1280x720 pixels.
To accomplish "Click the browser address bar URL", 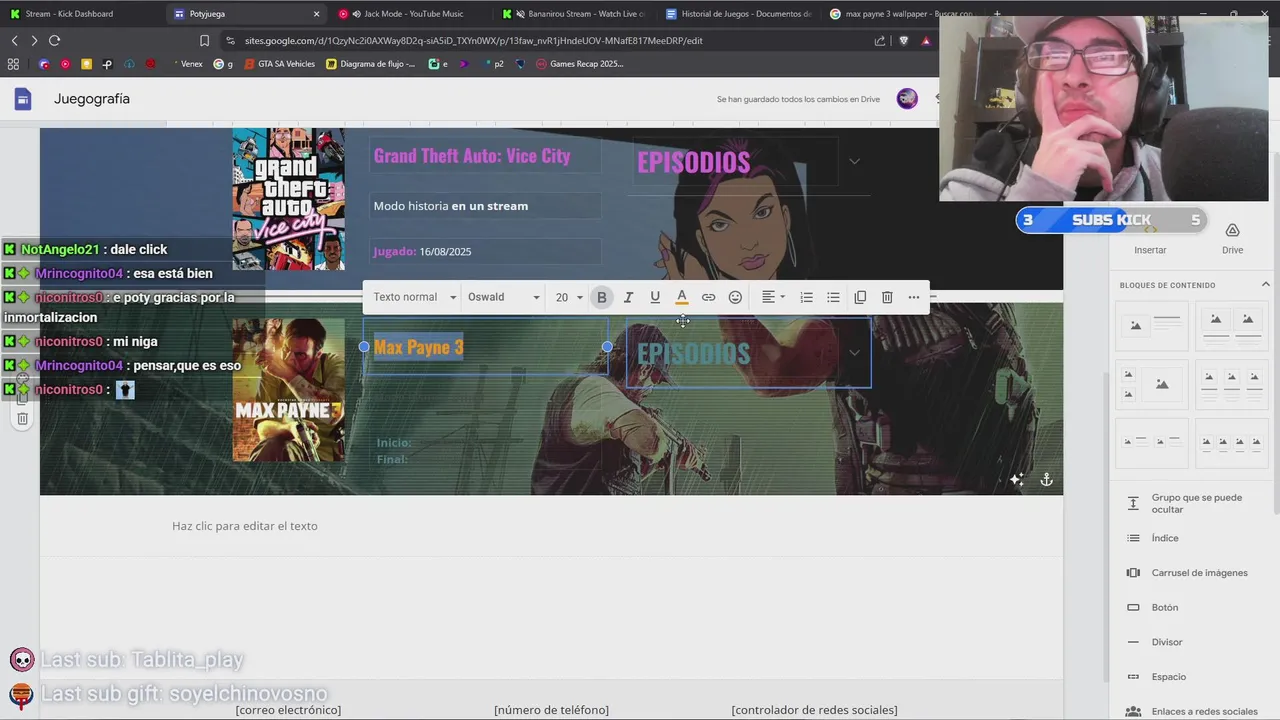I will [473, 41].
